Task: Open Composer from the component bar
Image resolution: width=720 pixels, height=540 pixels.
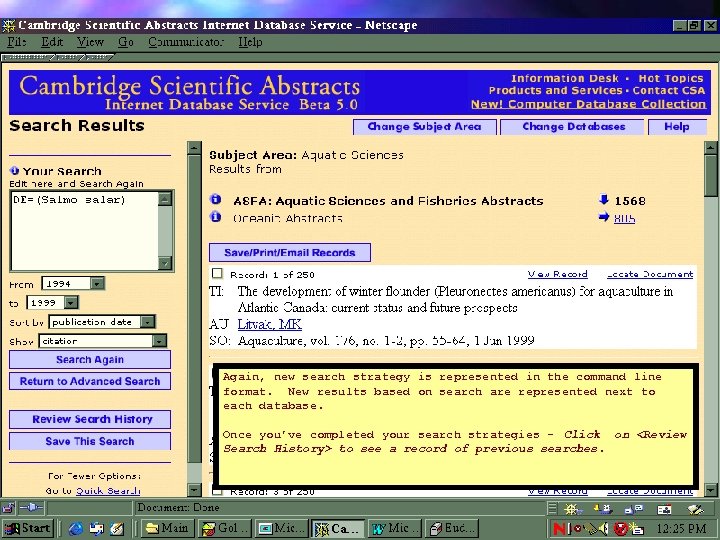Action: 695,509
